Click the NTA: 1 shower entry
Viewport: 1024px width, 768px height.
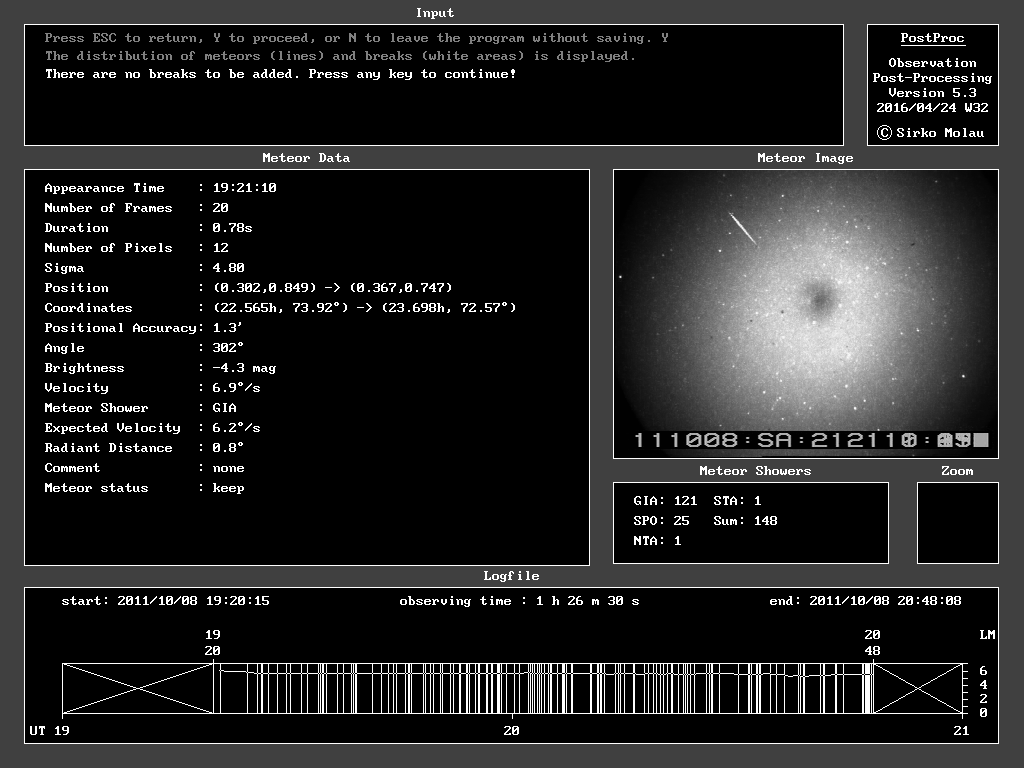tap(657, 541)
